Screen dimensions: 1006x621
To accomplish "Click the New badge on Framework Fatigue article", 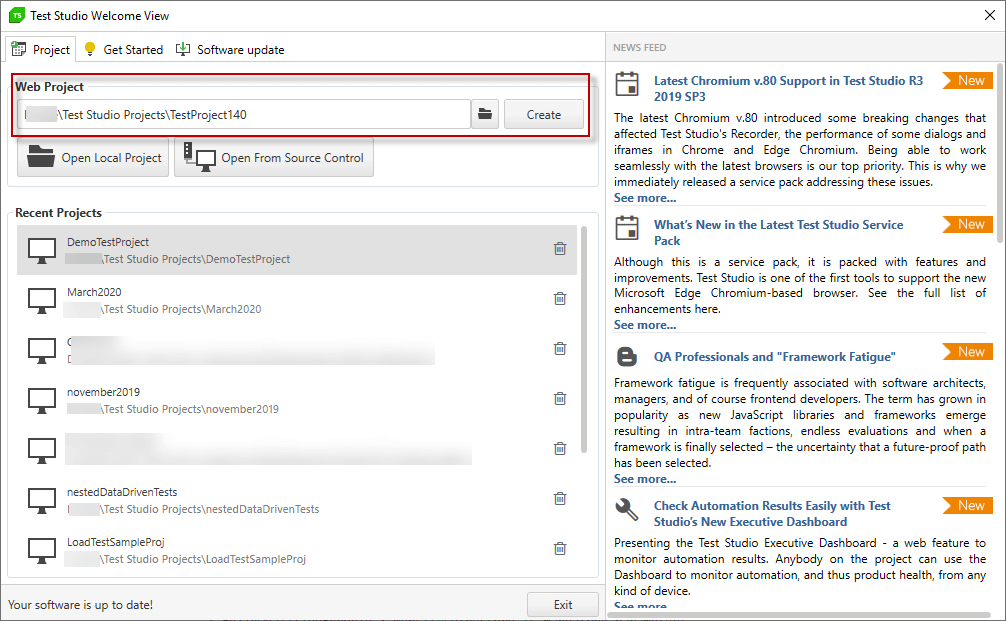I will [x=968, y=352].
